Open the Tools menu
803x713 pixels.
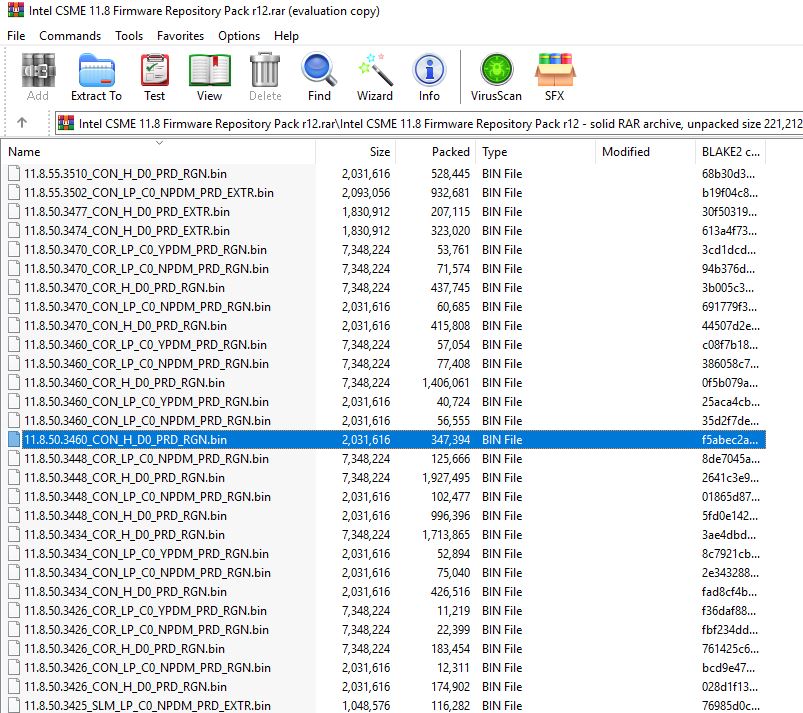(129, 36)
